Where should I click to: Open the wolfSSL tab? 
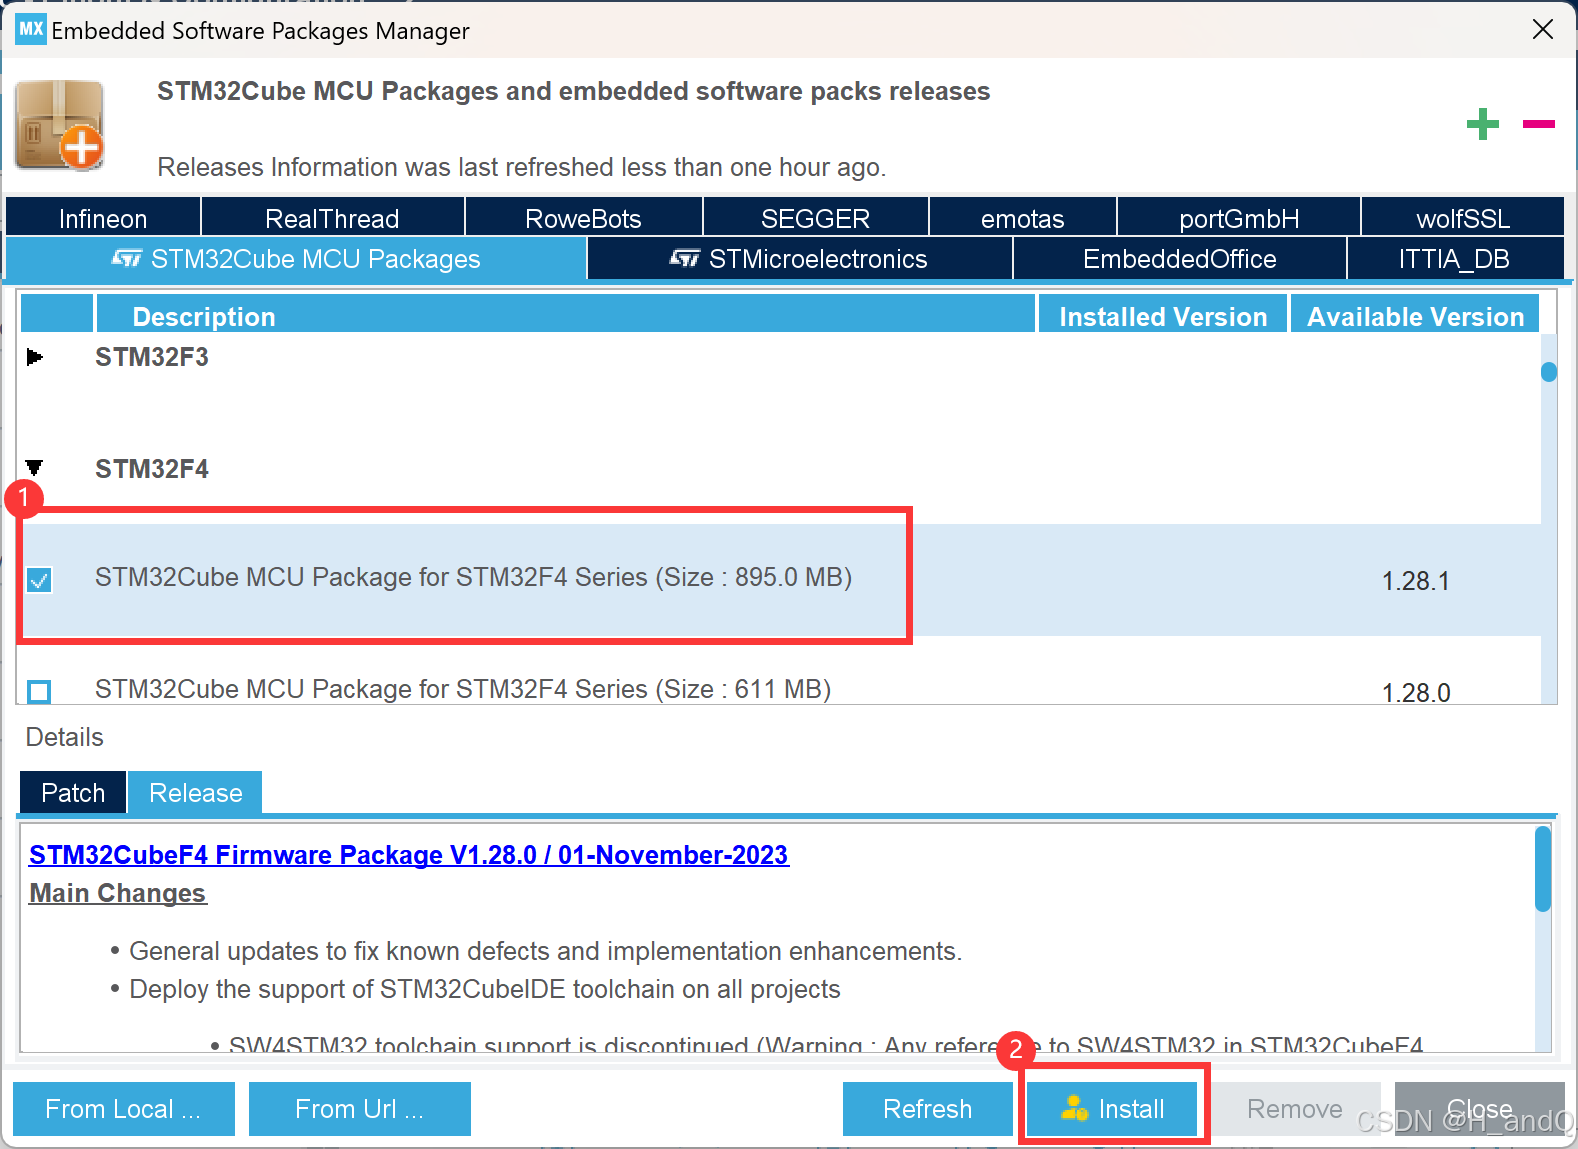[x=1463, y=218]
